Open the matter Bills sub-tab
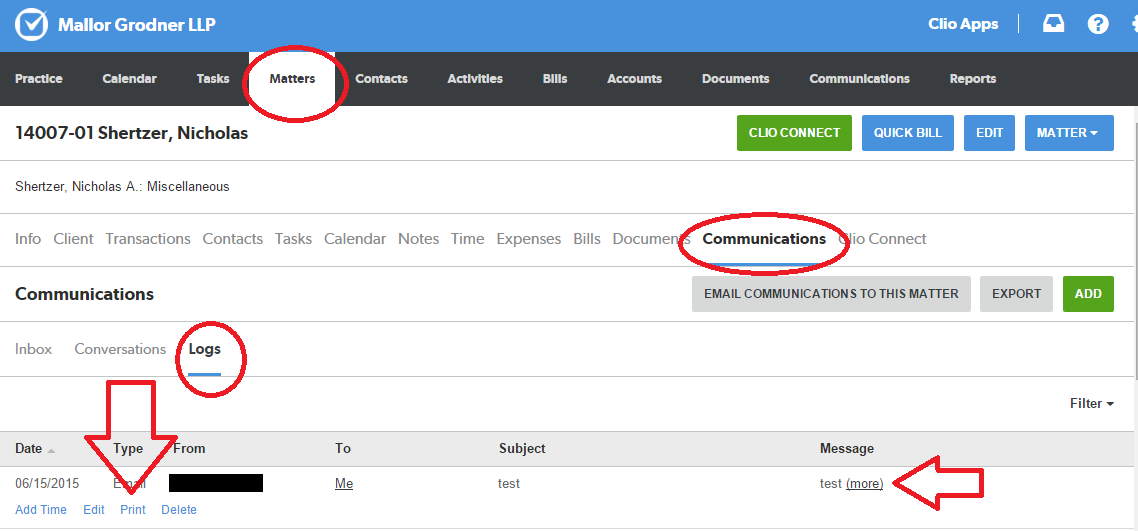1138x531 pixels. pos(586,239)
